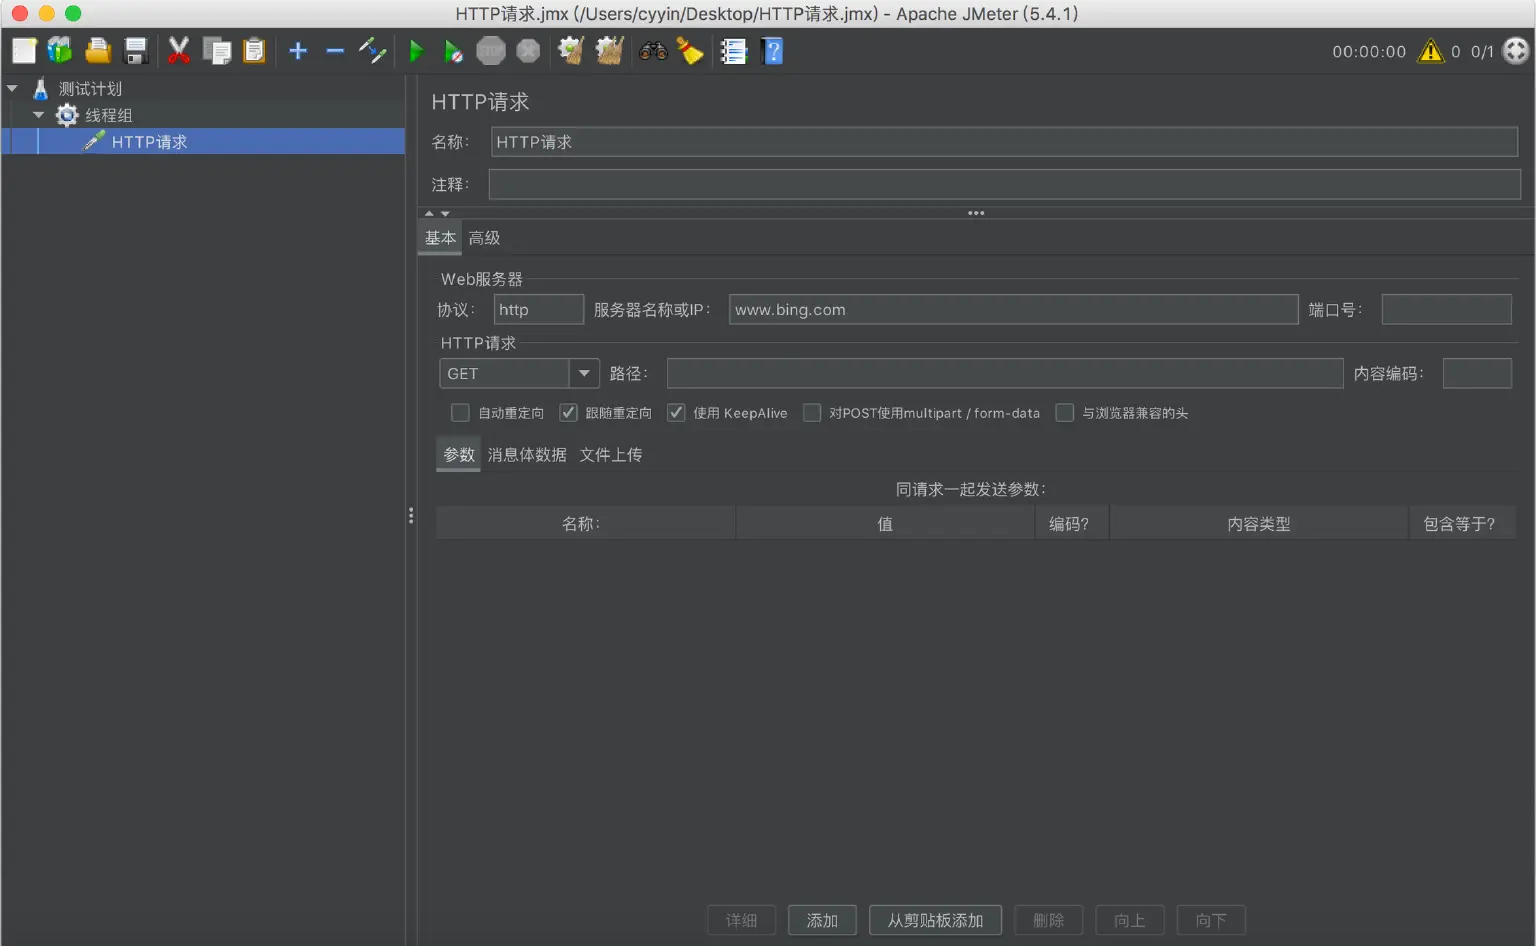Click the 从剪贴板添加 button

[x=935, y=920]
